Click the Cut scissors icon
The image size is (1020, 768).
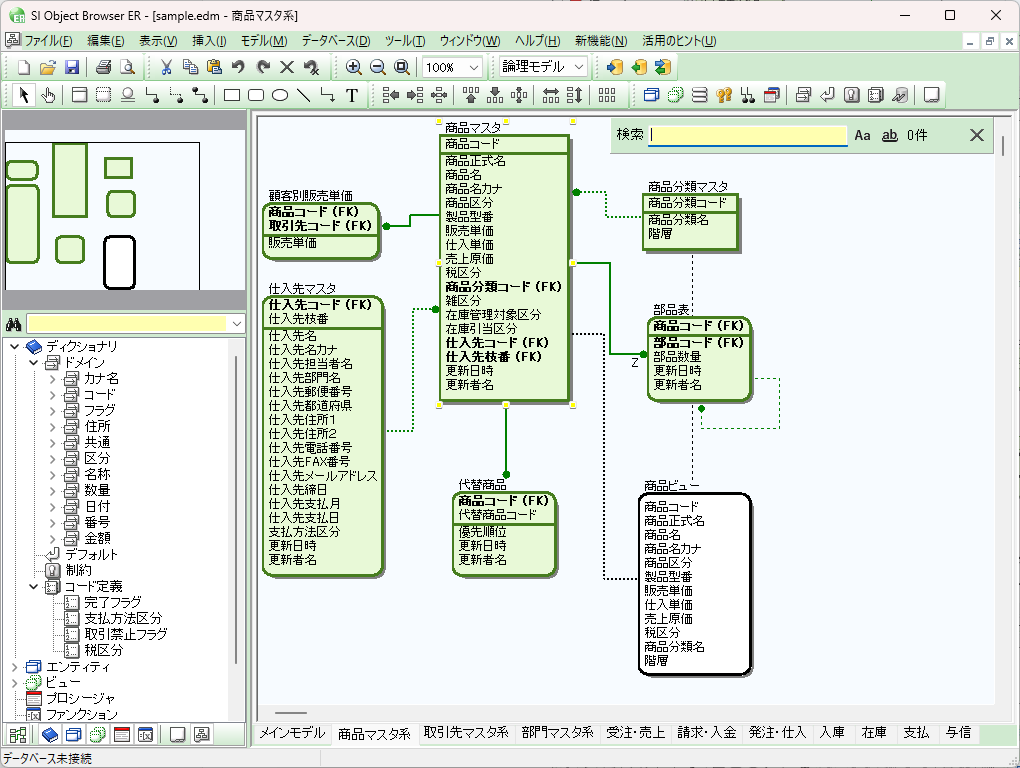(166, 67)
